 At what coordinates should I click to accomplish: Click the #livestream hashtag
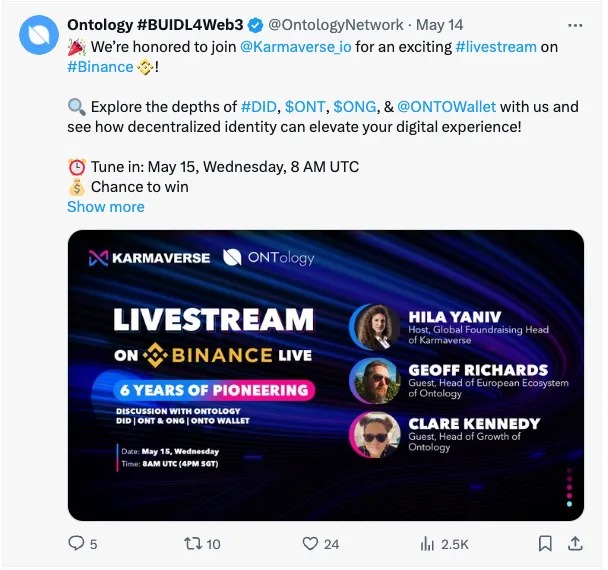[x=495, y=46]
